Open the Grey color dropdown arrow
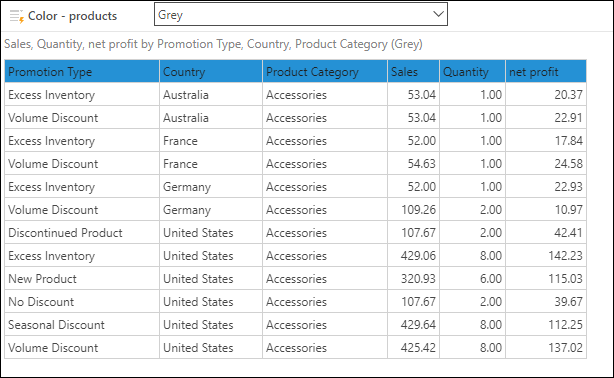This screenshot has height=378, width=614. pyautogui.click(x=438, y=14)
